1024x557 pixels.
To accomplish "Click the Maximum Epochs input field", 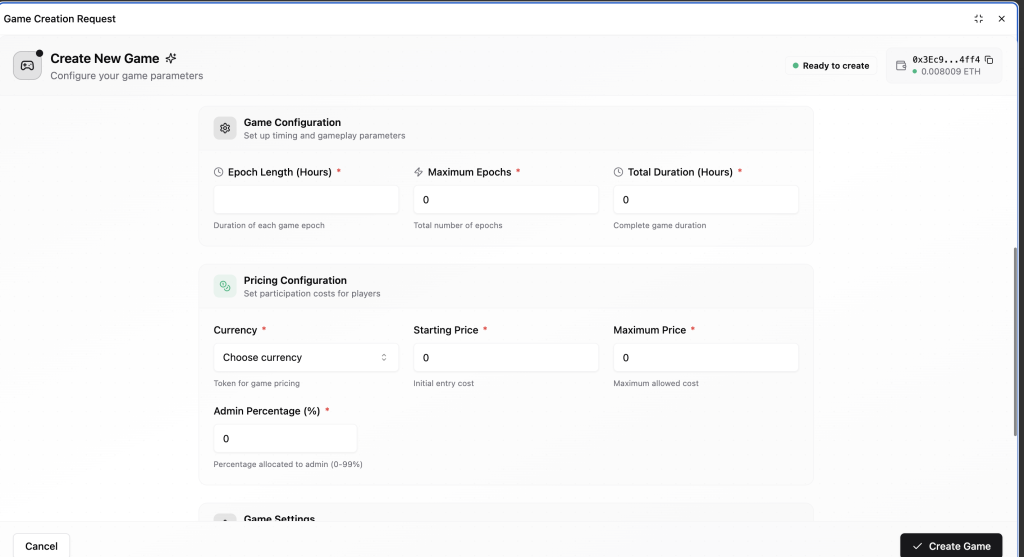I will coord(506,200).
